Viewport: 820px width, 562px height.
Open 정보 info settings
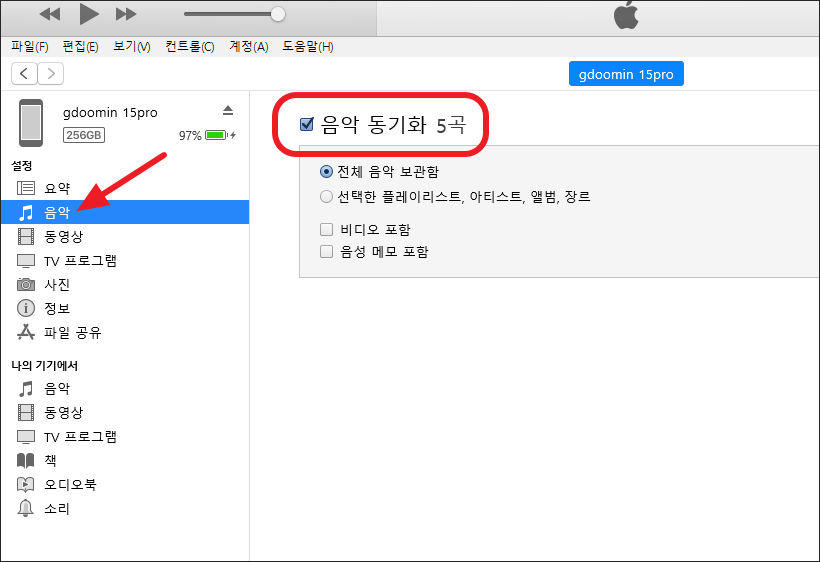pyautogui.click(x=124, y=308)
